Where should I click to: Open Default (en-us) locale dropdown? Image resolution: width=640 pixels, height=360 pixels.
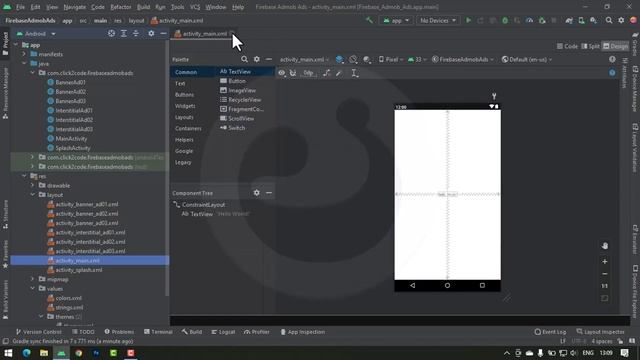point(527,60)
